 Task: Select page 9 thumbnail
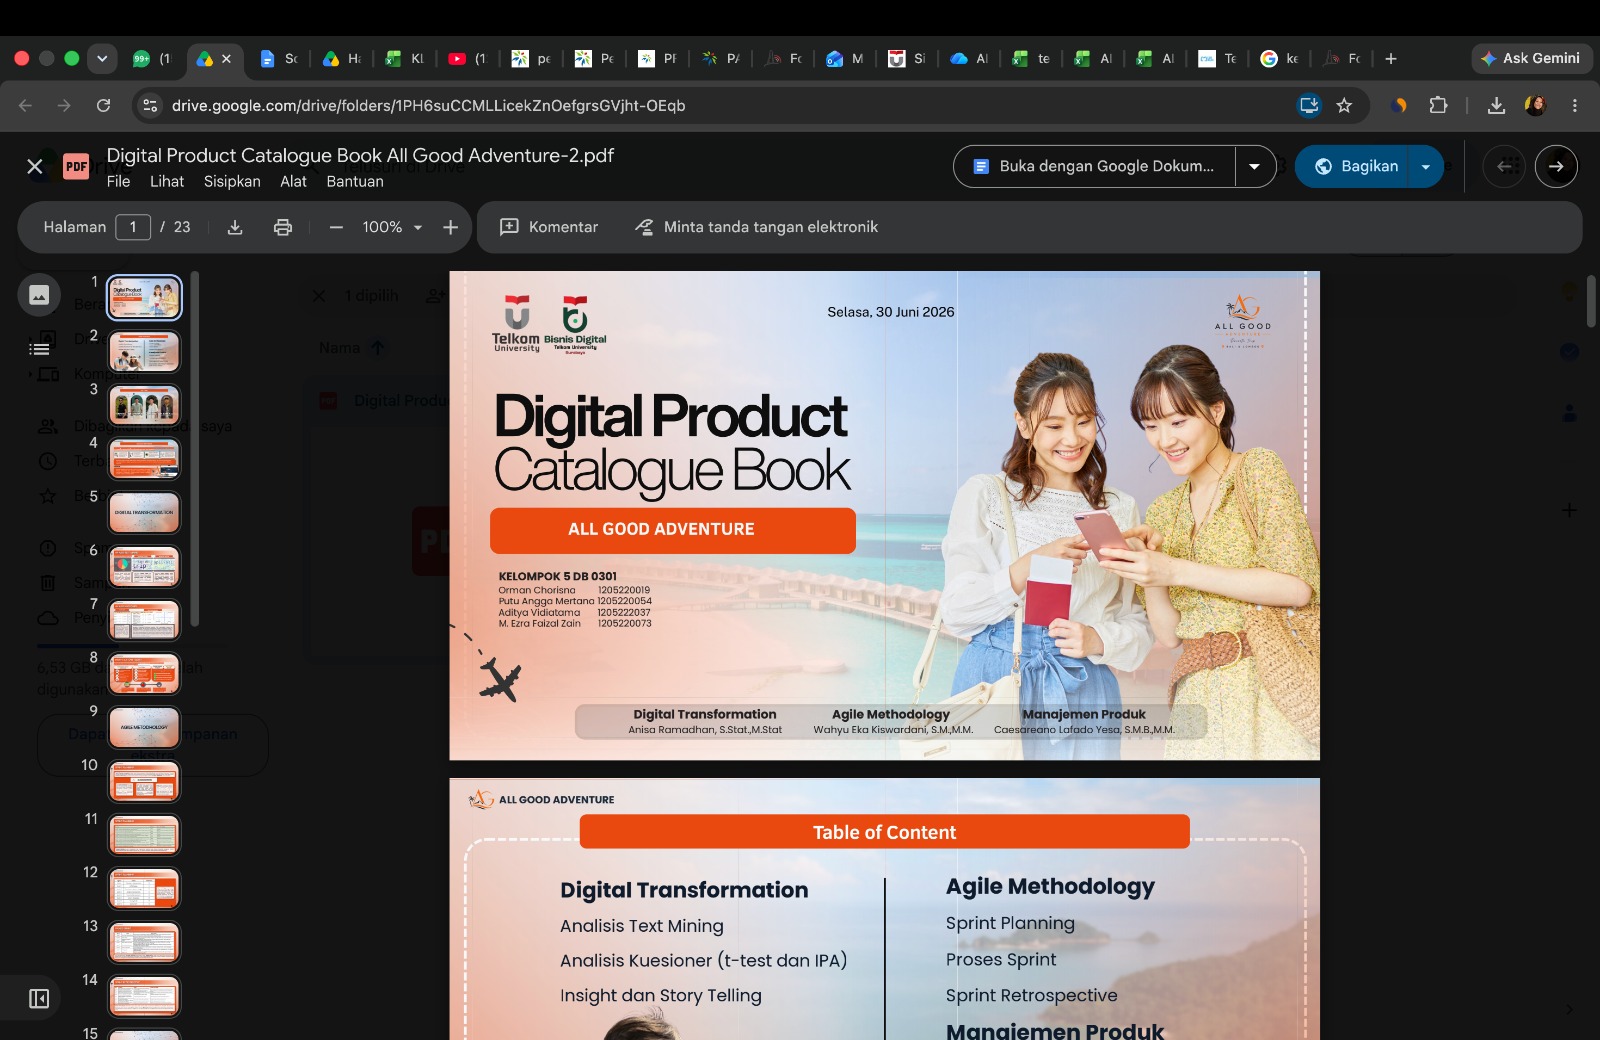point(144,728)
